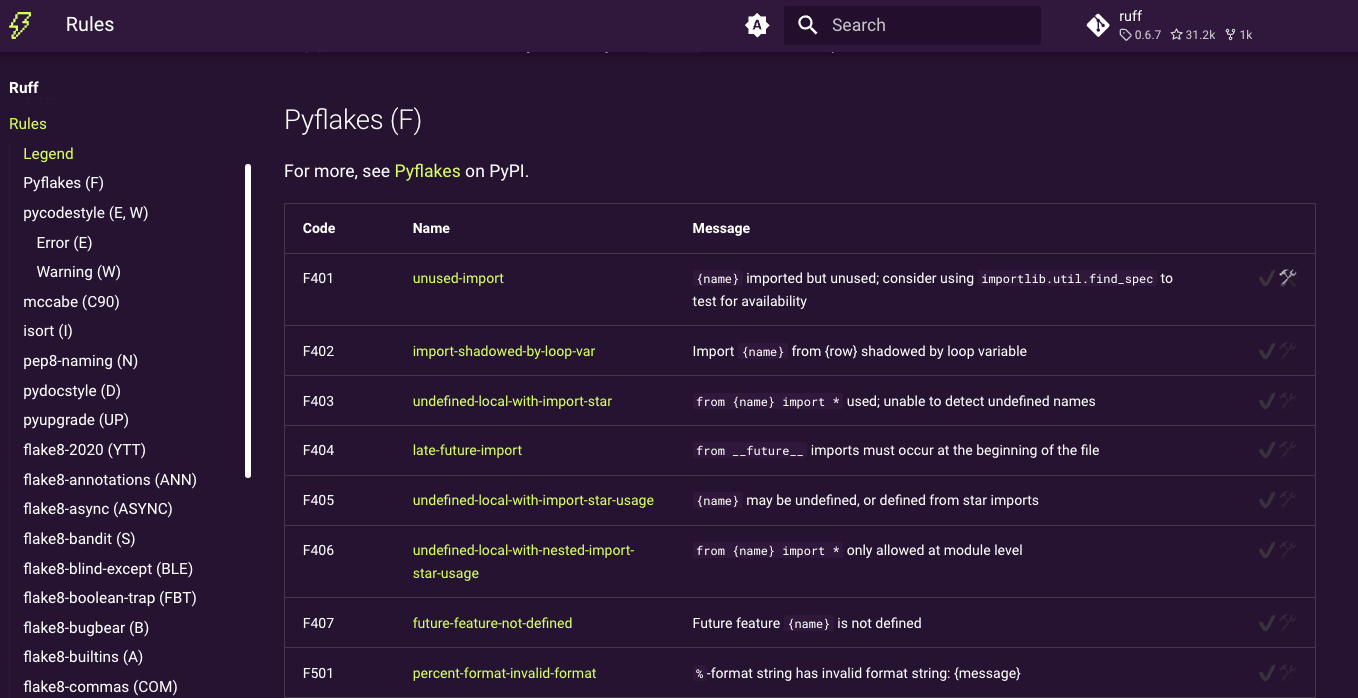This screenshot has width=1358, height=698.
Task: Select Rules in the sidebar
Action: pyautogui.click(x=28, y=124)
